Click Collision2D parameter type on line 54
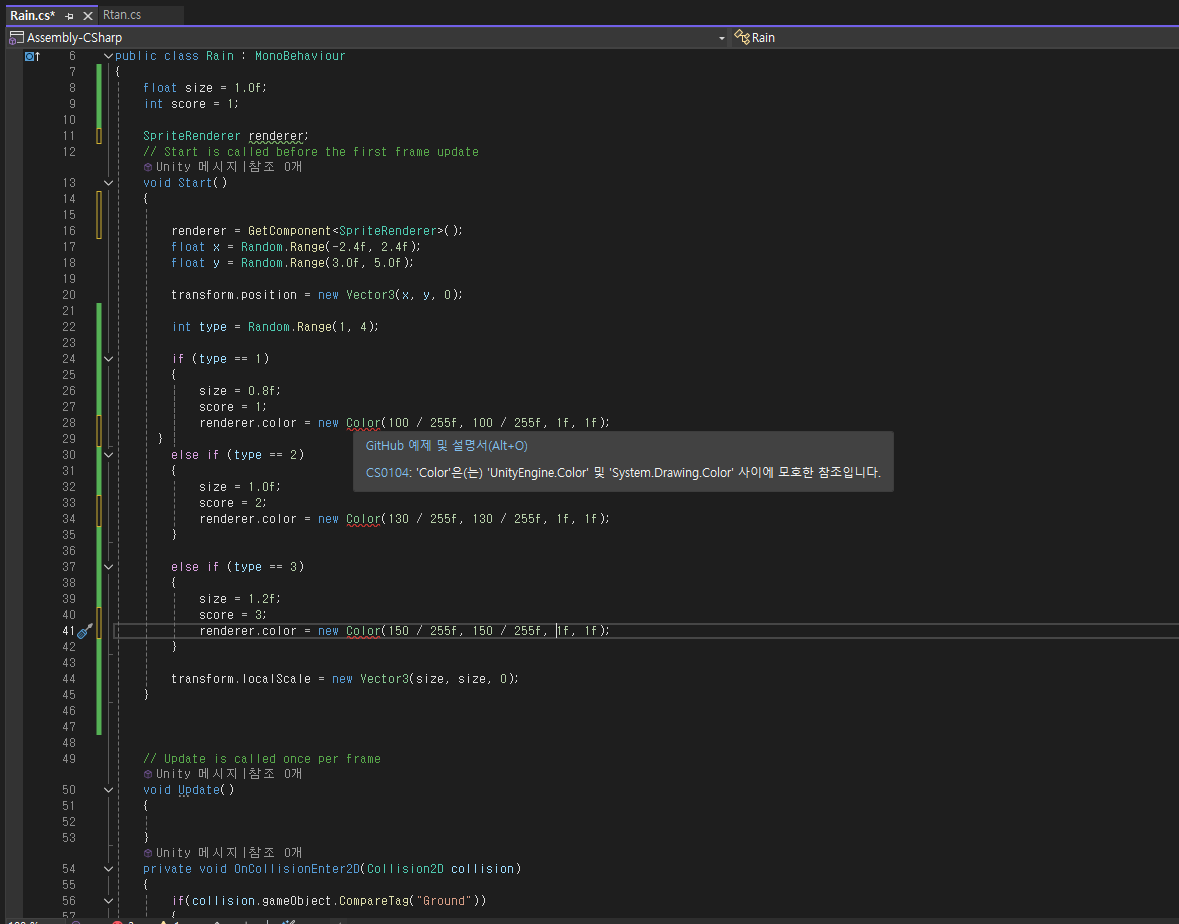 tap(405, 869)
